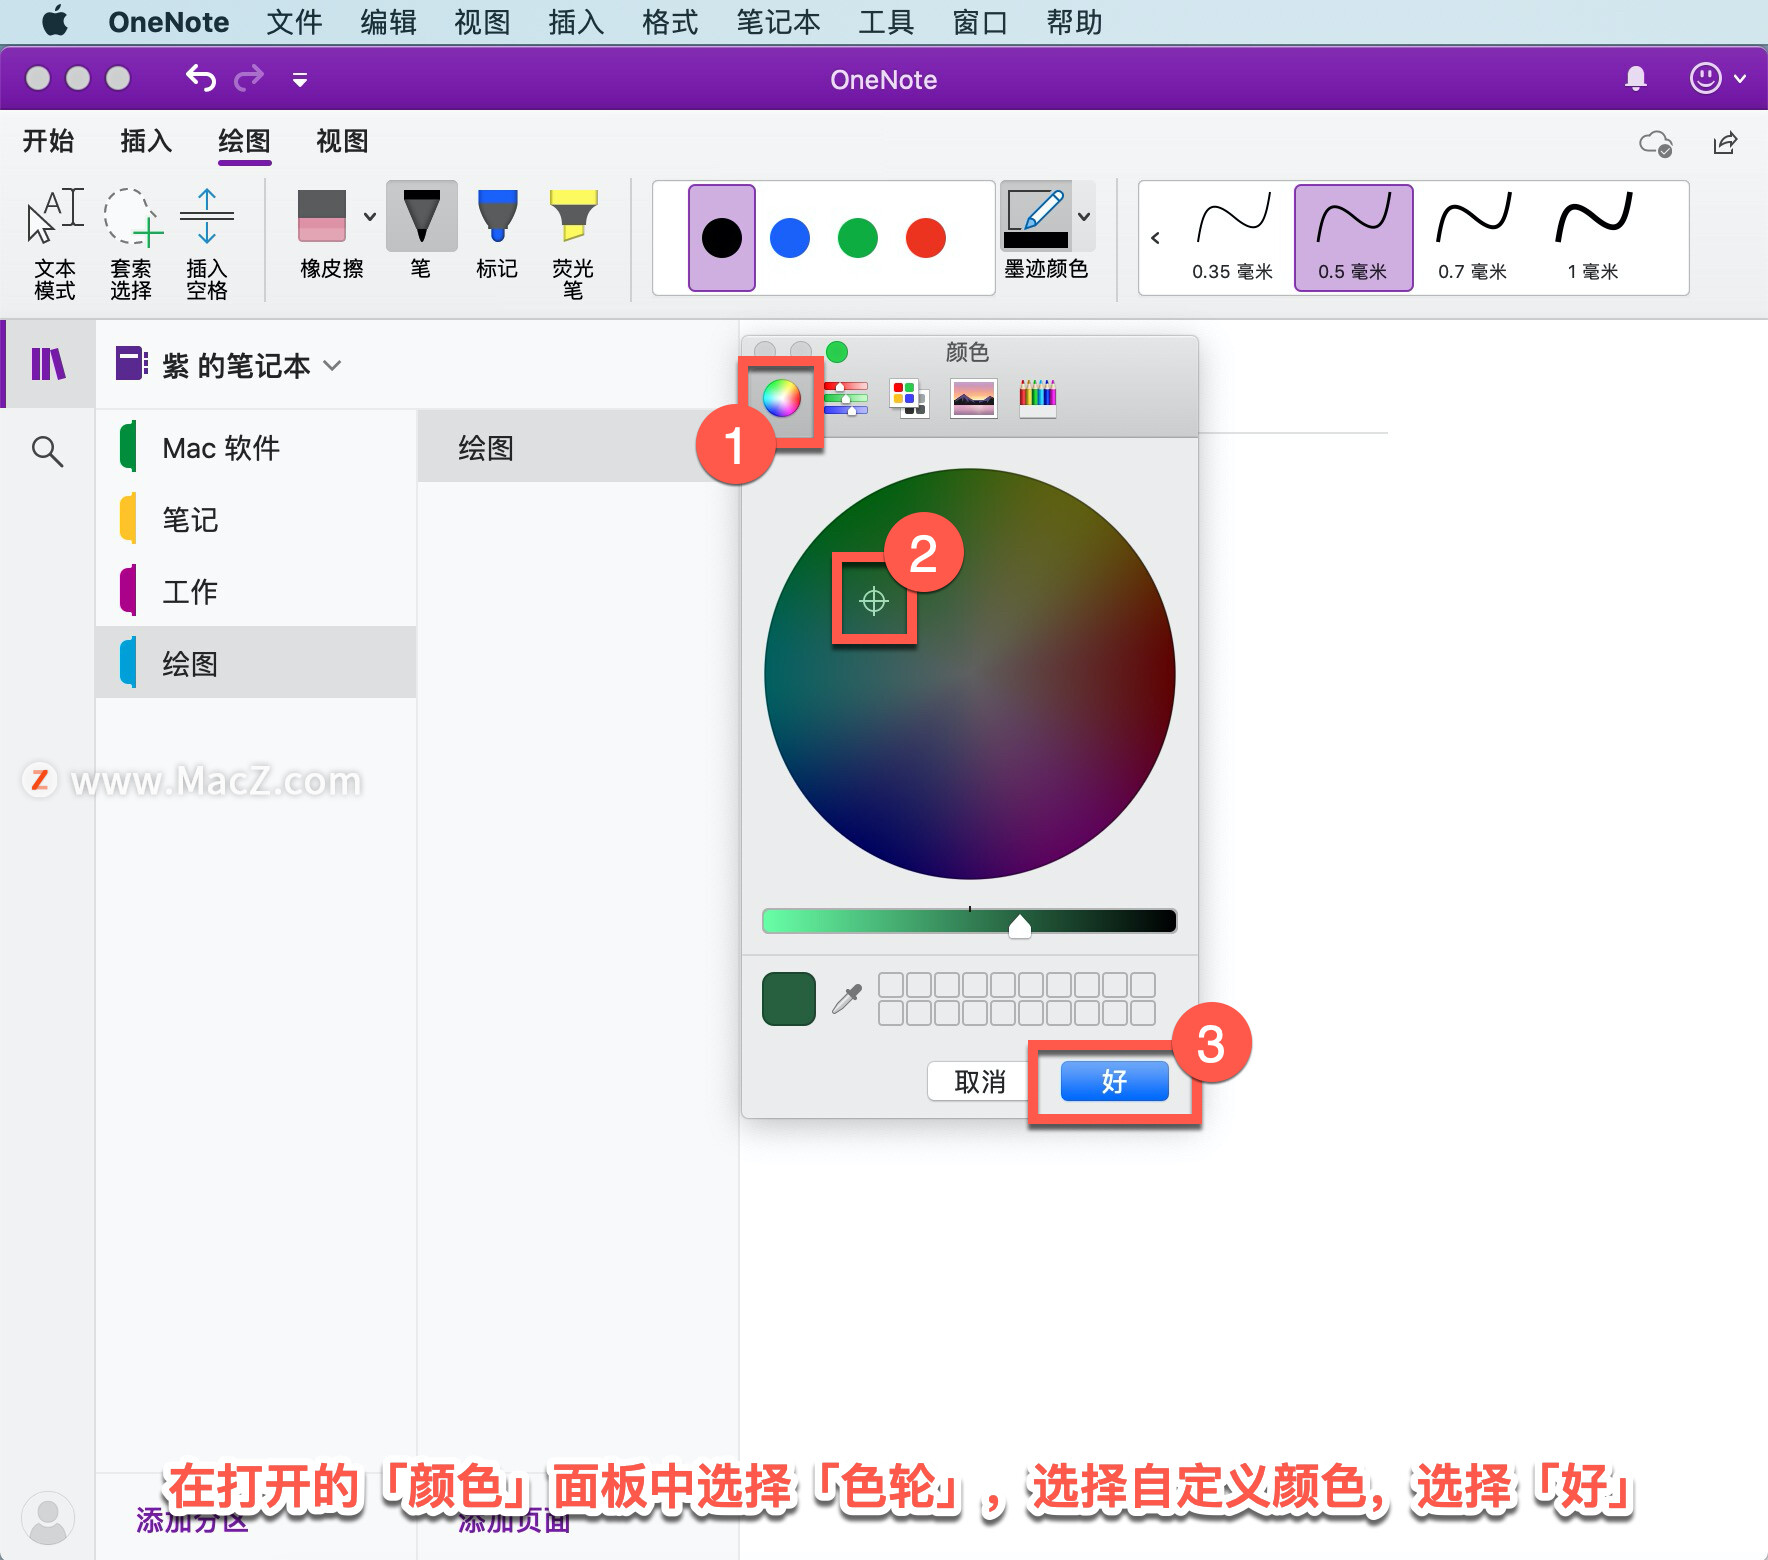Viewport: 1768px width, 1560px height.
Task: Click the 取消 button
Action: click(x=979, y=1081)
